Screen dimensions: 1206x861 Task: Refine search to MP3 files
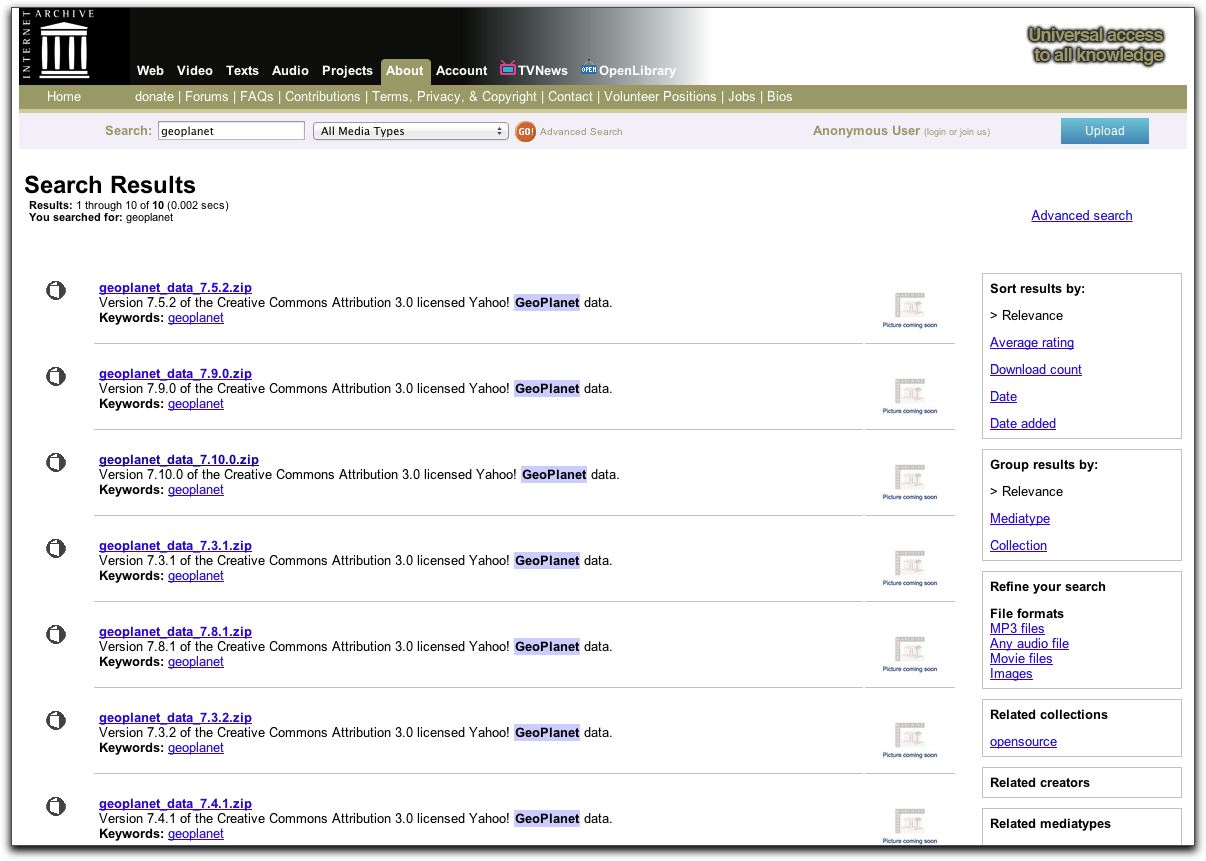(1017, 629)
